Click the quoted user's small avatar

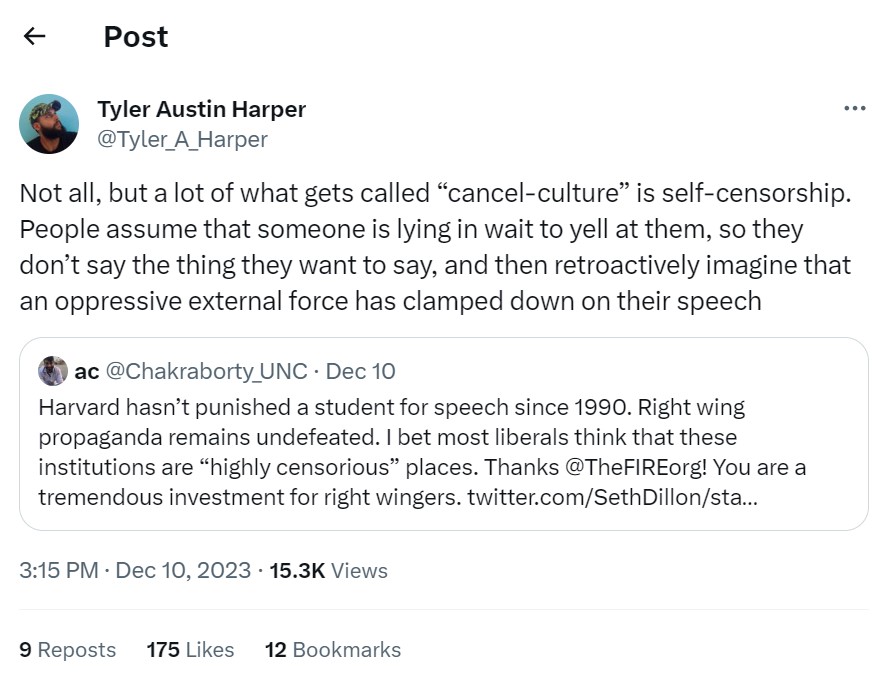tap(53, 371)
